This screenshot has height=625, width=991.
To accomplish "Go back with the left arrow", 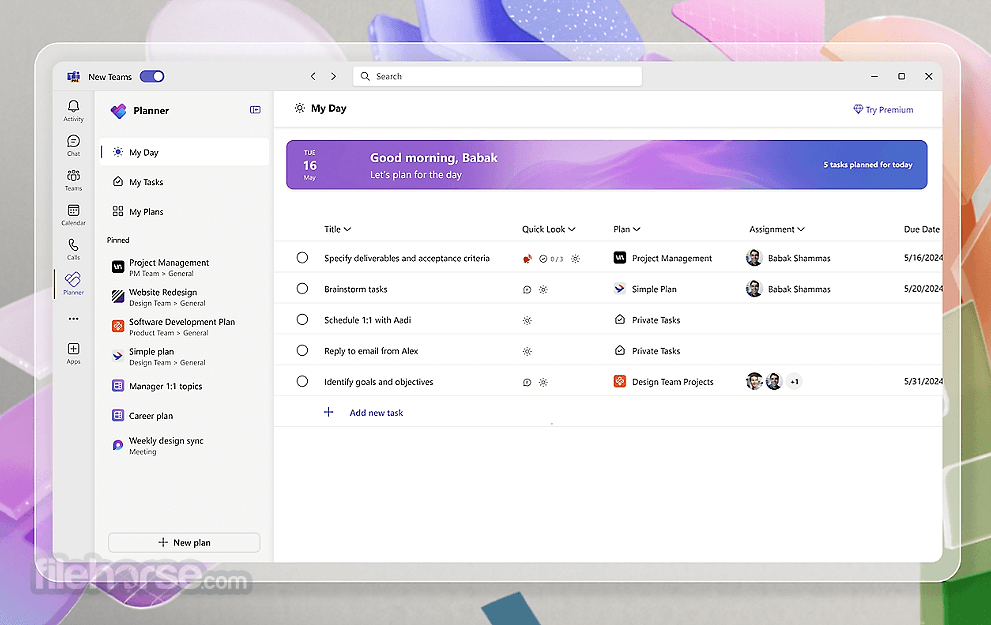I will (313, 76).
